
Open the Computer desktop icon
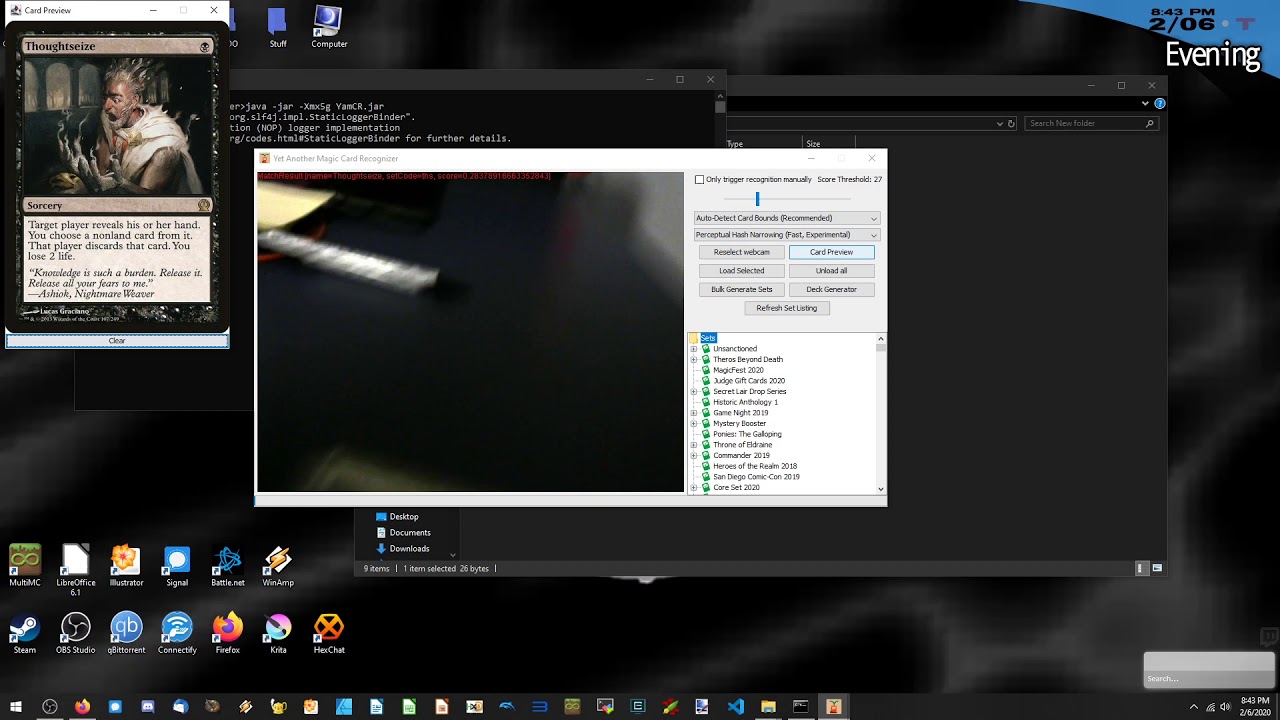tap(329, 28)
